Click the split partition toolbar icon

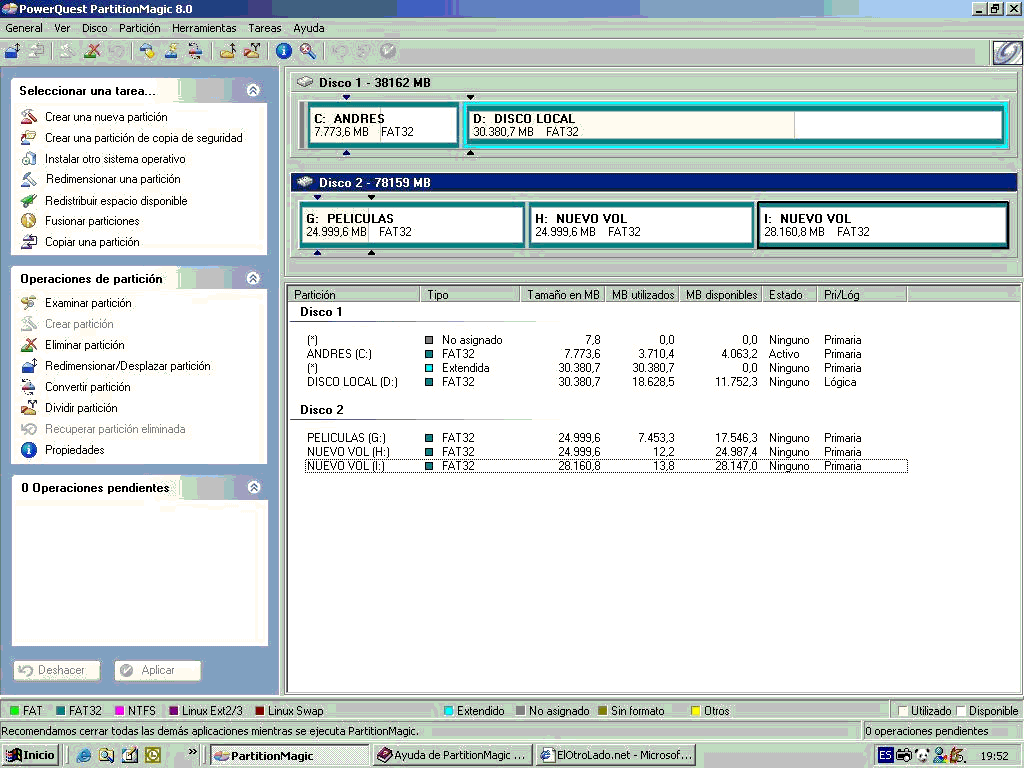(252, 51)
